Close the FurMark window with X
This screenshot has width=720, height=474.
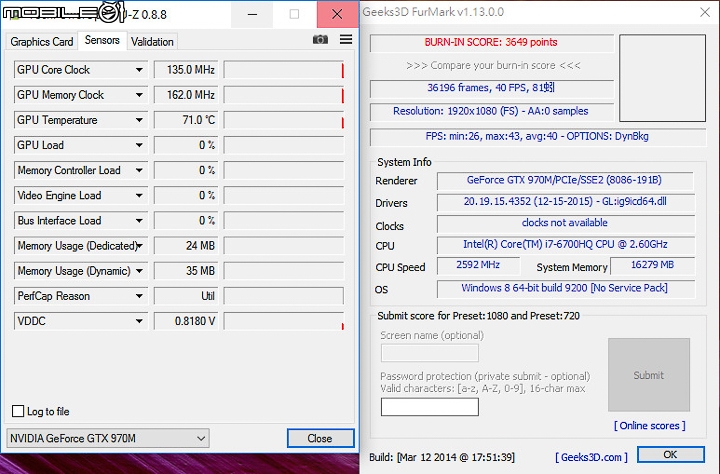click(x=705, y=12)
